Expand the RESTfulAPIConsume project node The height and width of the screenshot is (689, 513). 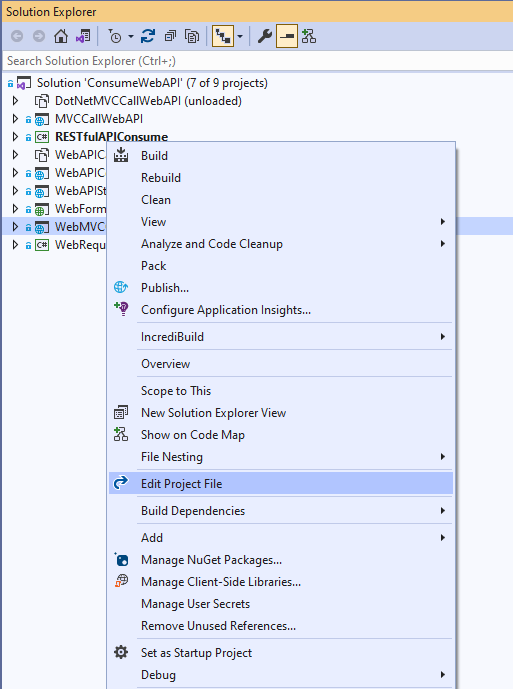[x=15, y=137]
